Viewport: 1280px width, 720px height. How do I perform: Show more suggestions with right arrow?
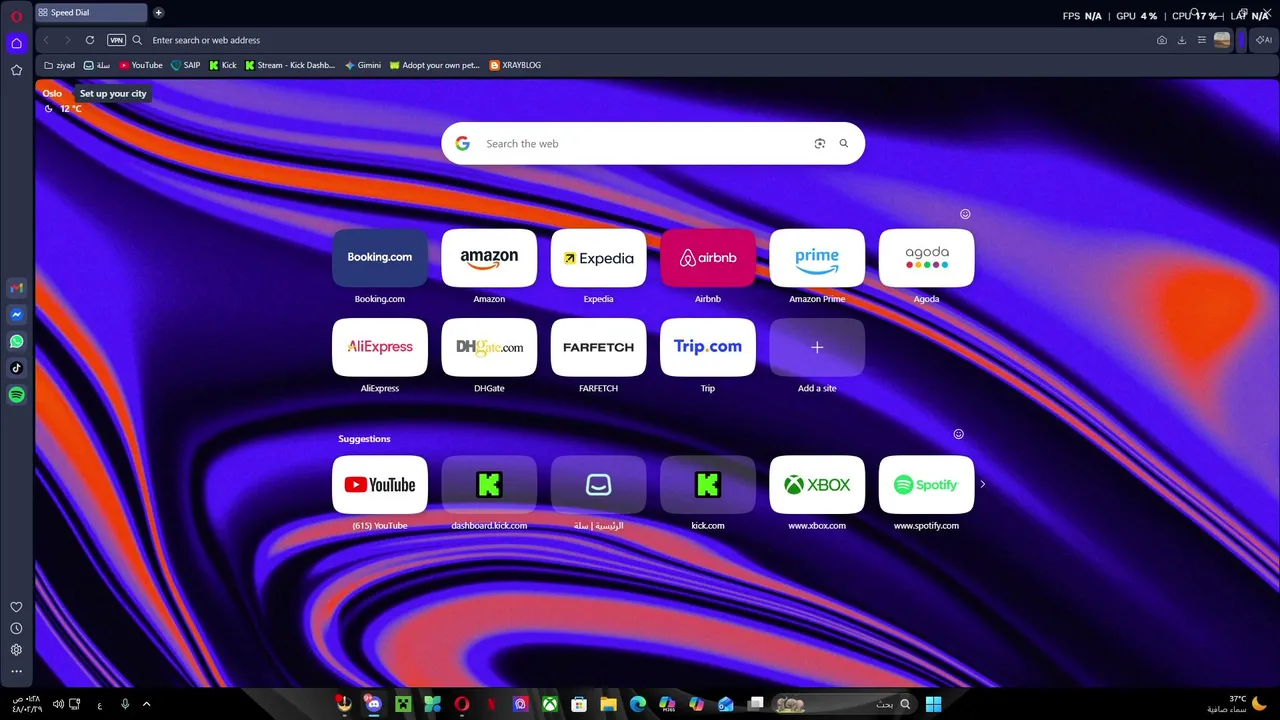pos(982,484)
